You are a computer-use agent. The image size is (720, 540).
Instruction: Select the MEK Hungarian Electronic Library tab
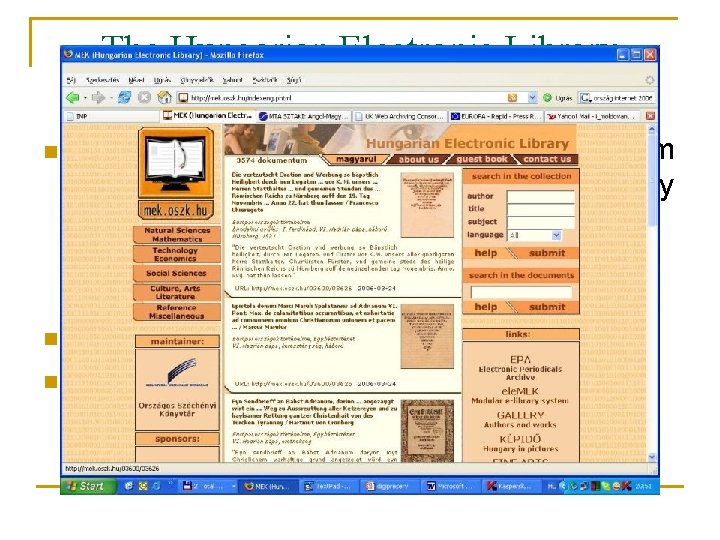coord(208,116)
